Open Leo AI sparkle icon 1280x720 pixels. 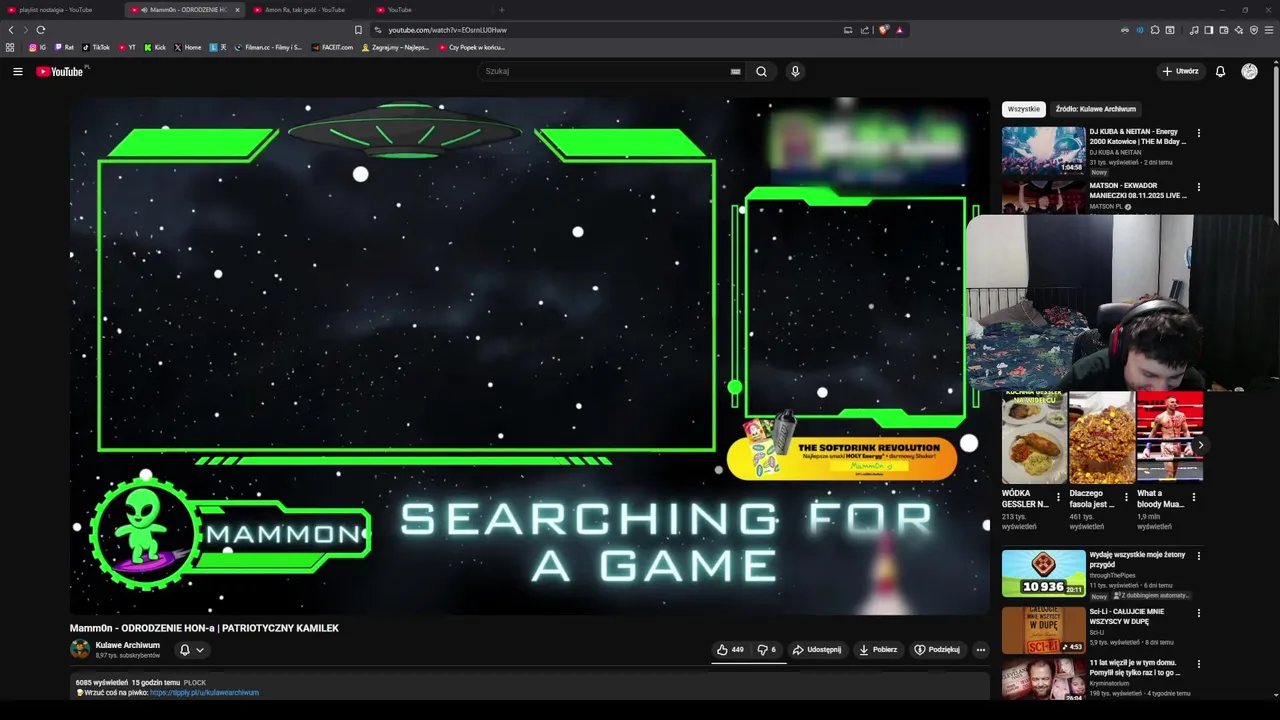click(1239, 30)
